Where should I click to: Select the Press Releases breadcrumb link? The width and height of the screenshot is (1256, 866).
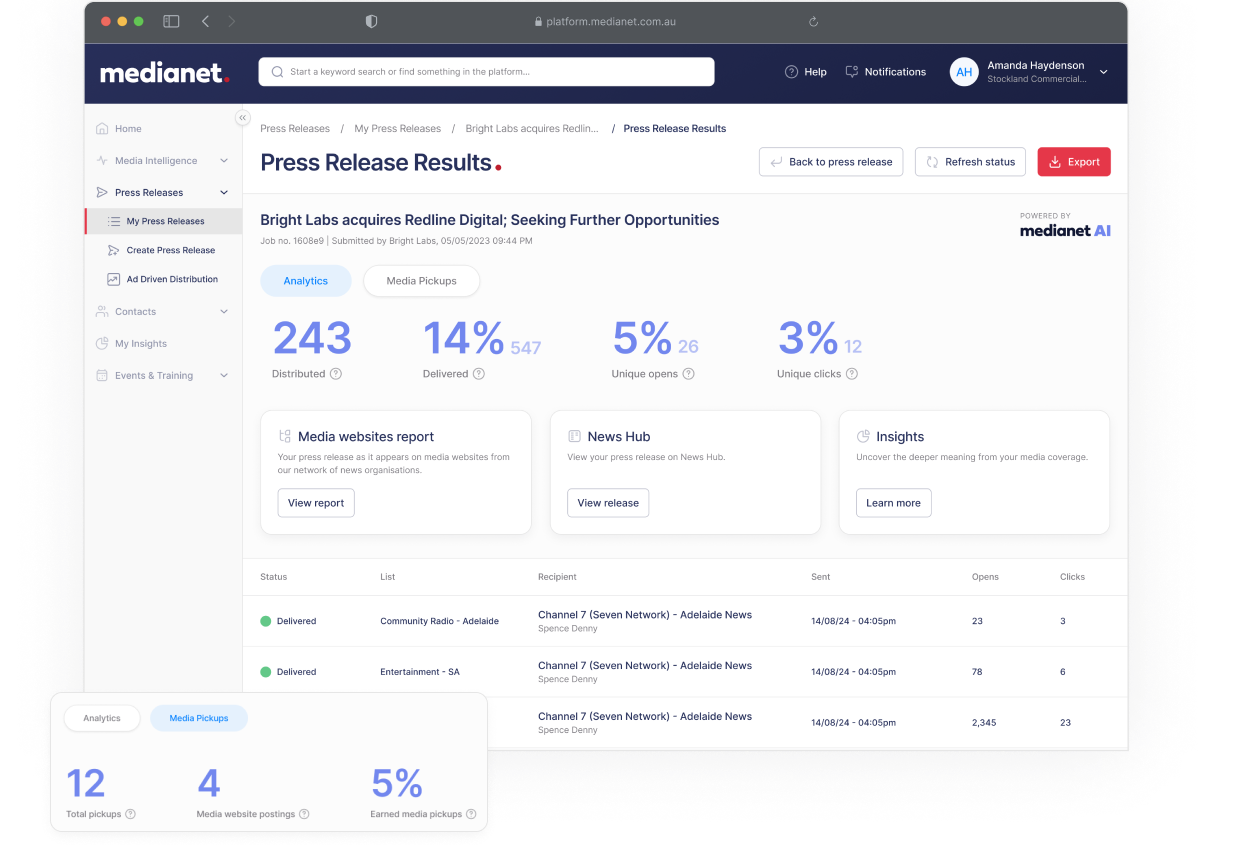pos(295,128)
